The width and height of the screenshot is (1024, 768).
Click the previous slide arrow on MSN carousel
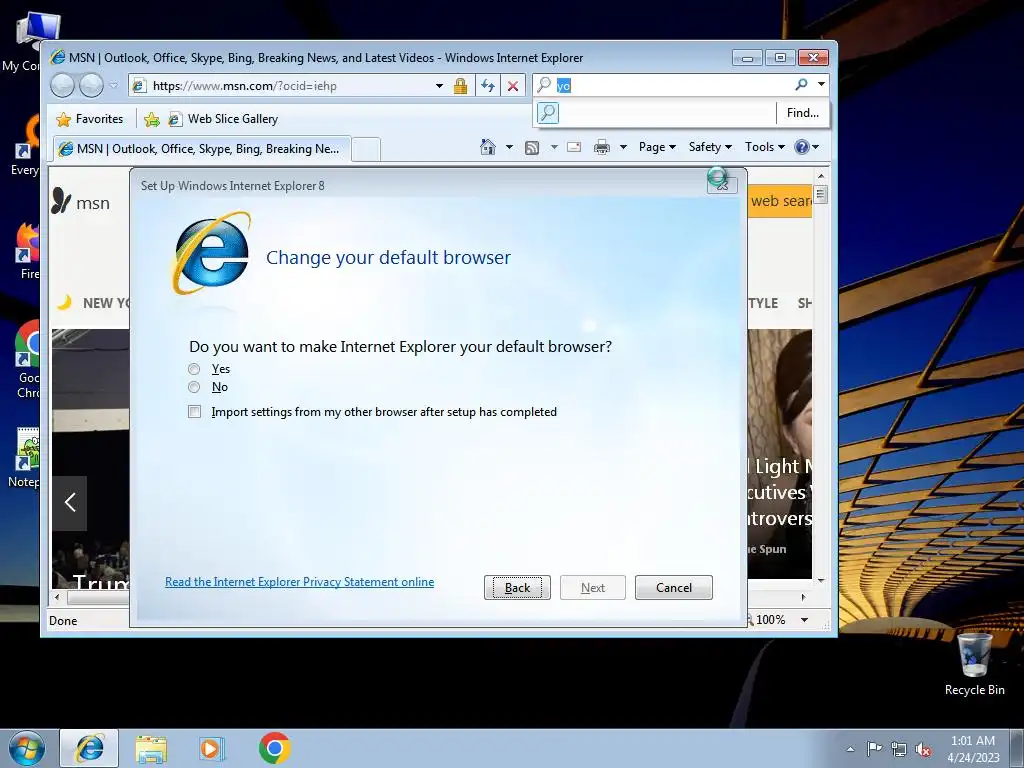click(x=70, y=502)
